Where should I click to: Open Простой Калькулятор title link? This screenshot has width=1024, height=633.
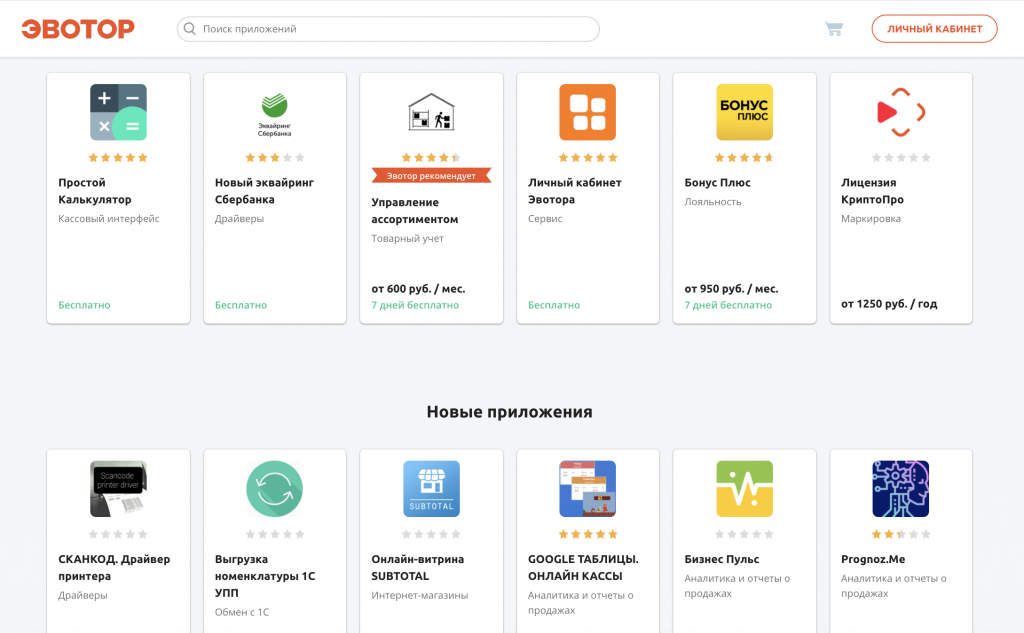(95, 191)
